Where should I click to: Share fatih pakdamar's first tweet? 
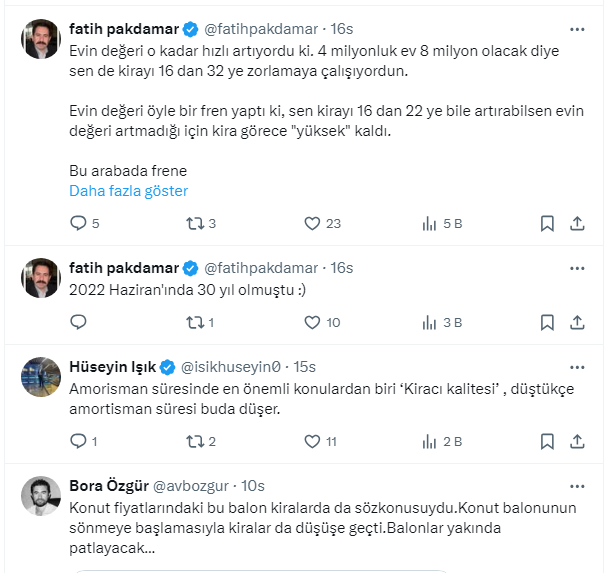(x=577, y=223)
